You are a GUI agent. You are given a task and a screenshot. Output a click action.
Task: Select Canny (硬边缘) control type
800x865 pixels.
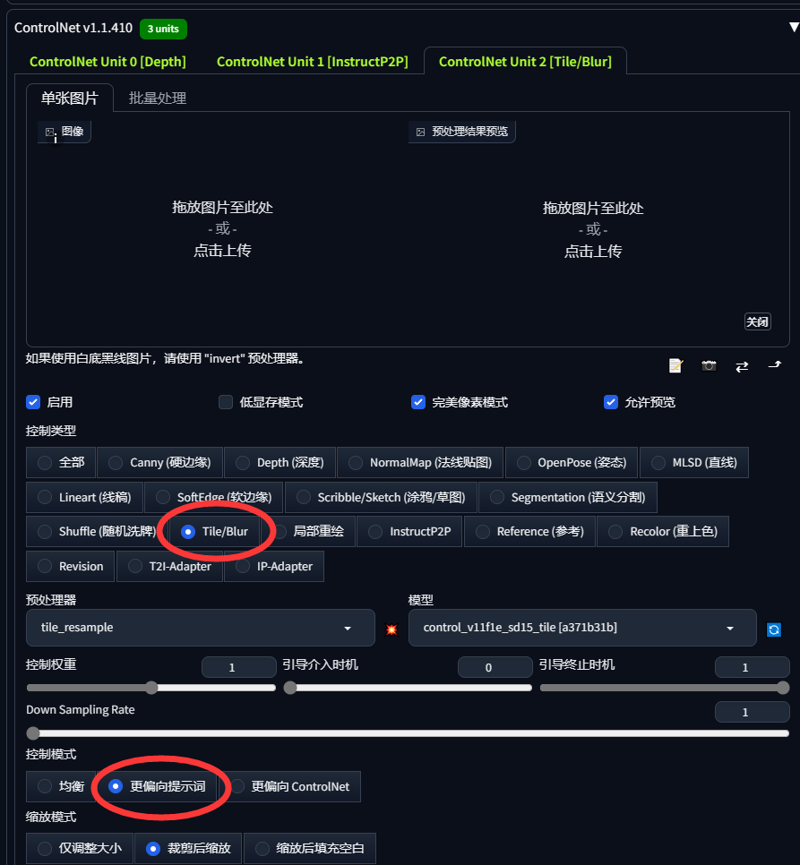(x=160, y=462)
